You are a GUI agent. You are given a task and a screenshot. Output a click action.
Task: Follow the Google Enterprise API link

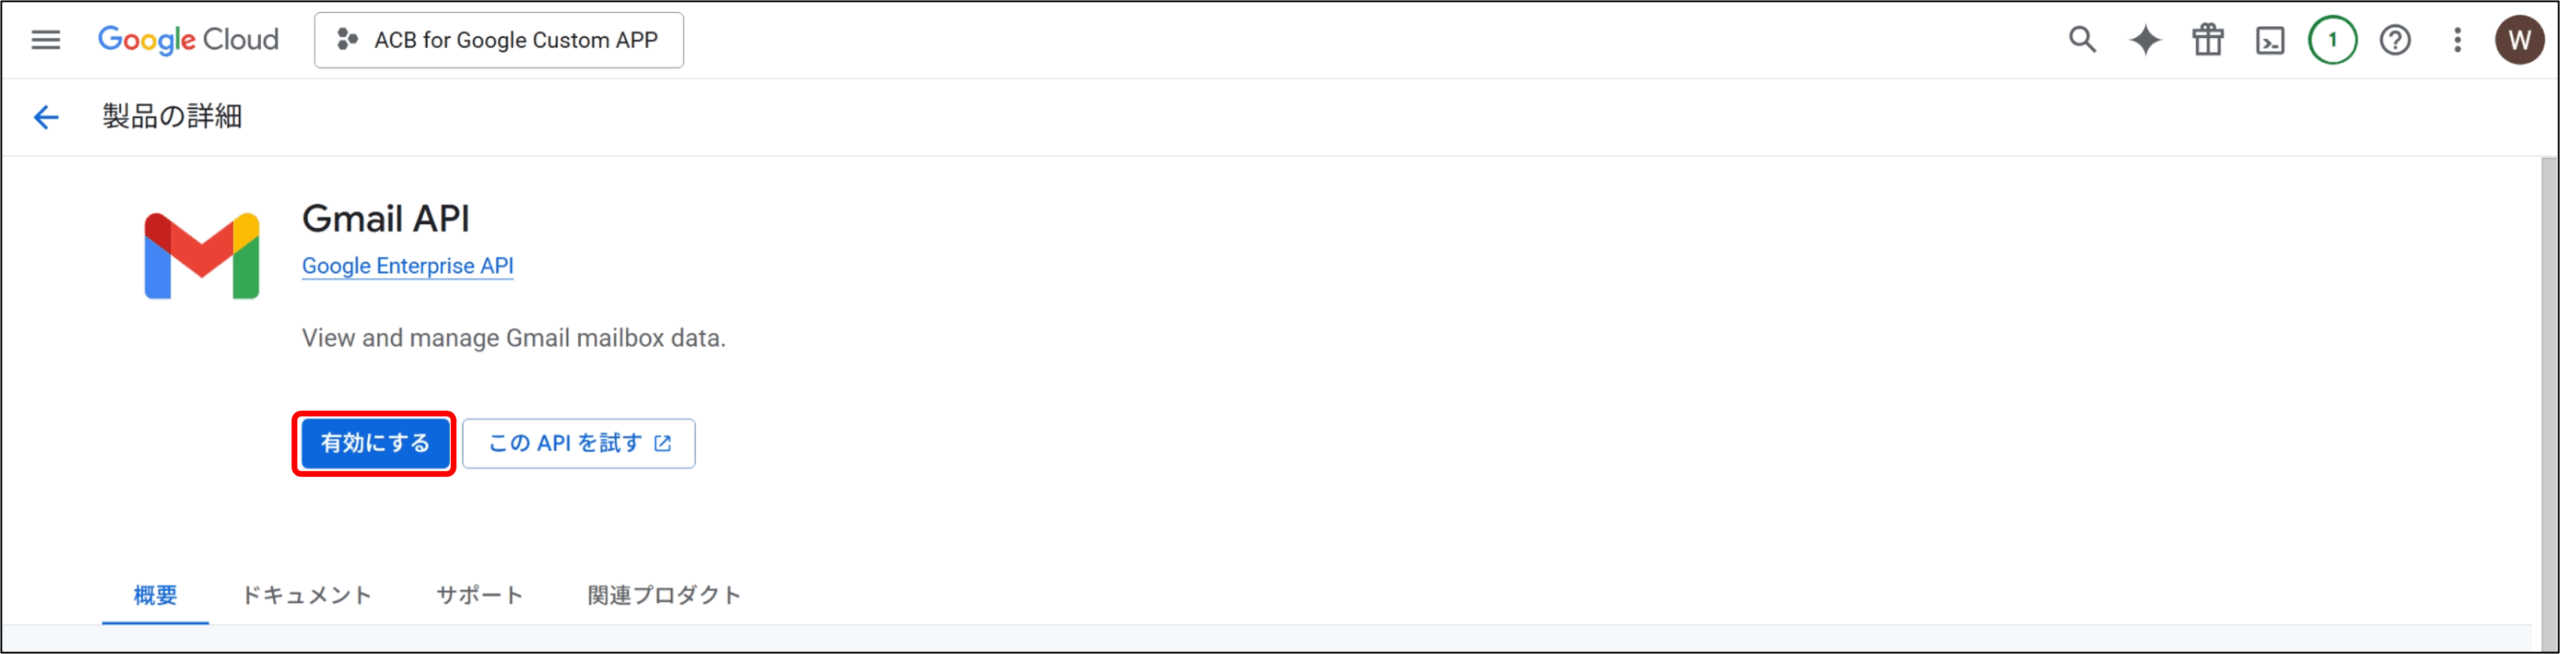407,266
